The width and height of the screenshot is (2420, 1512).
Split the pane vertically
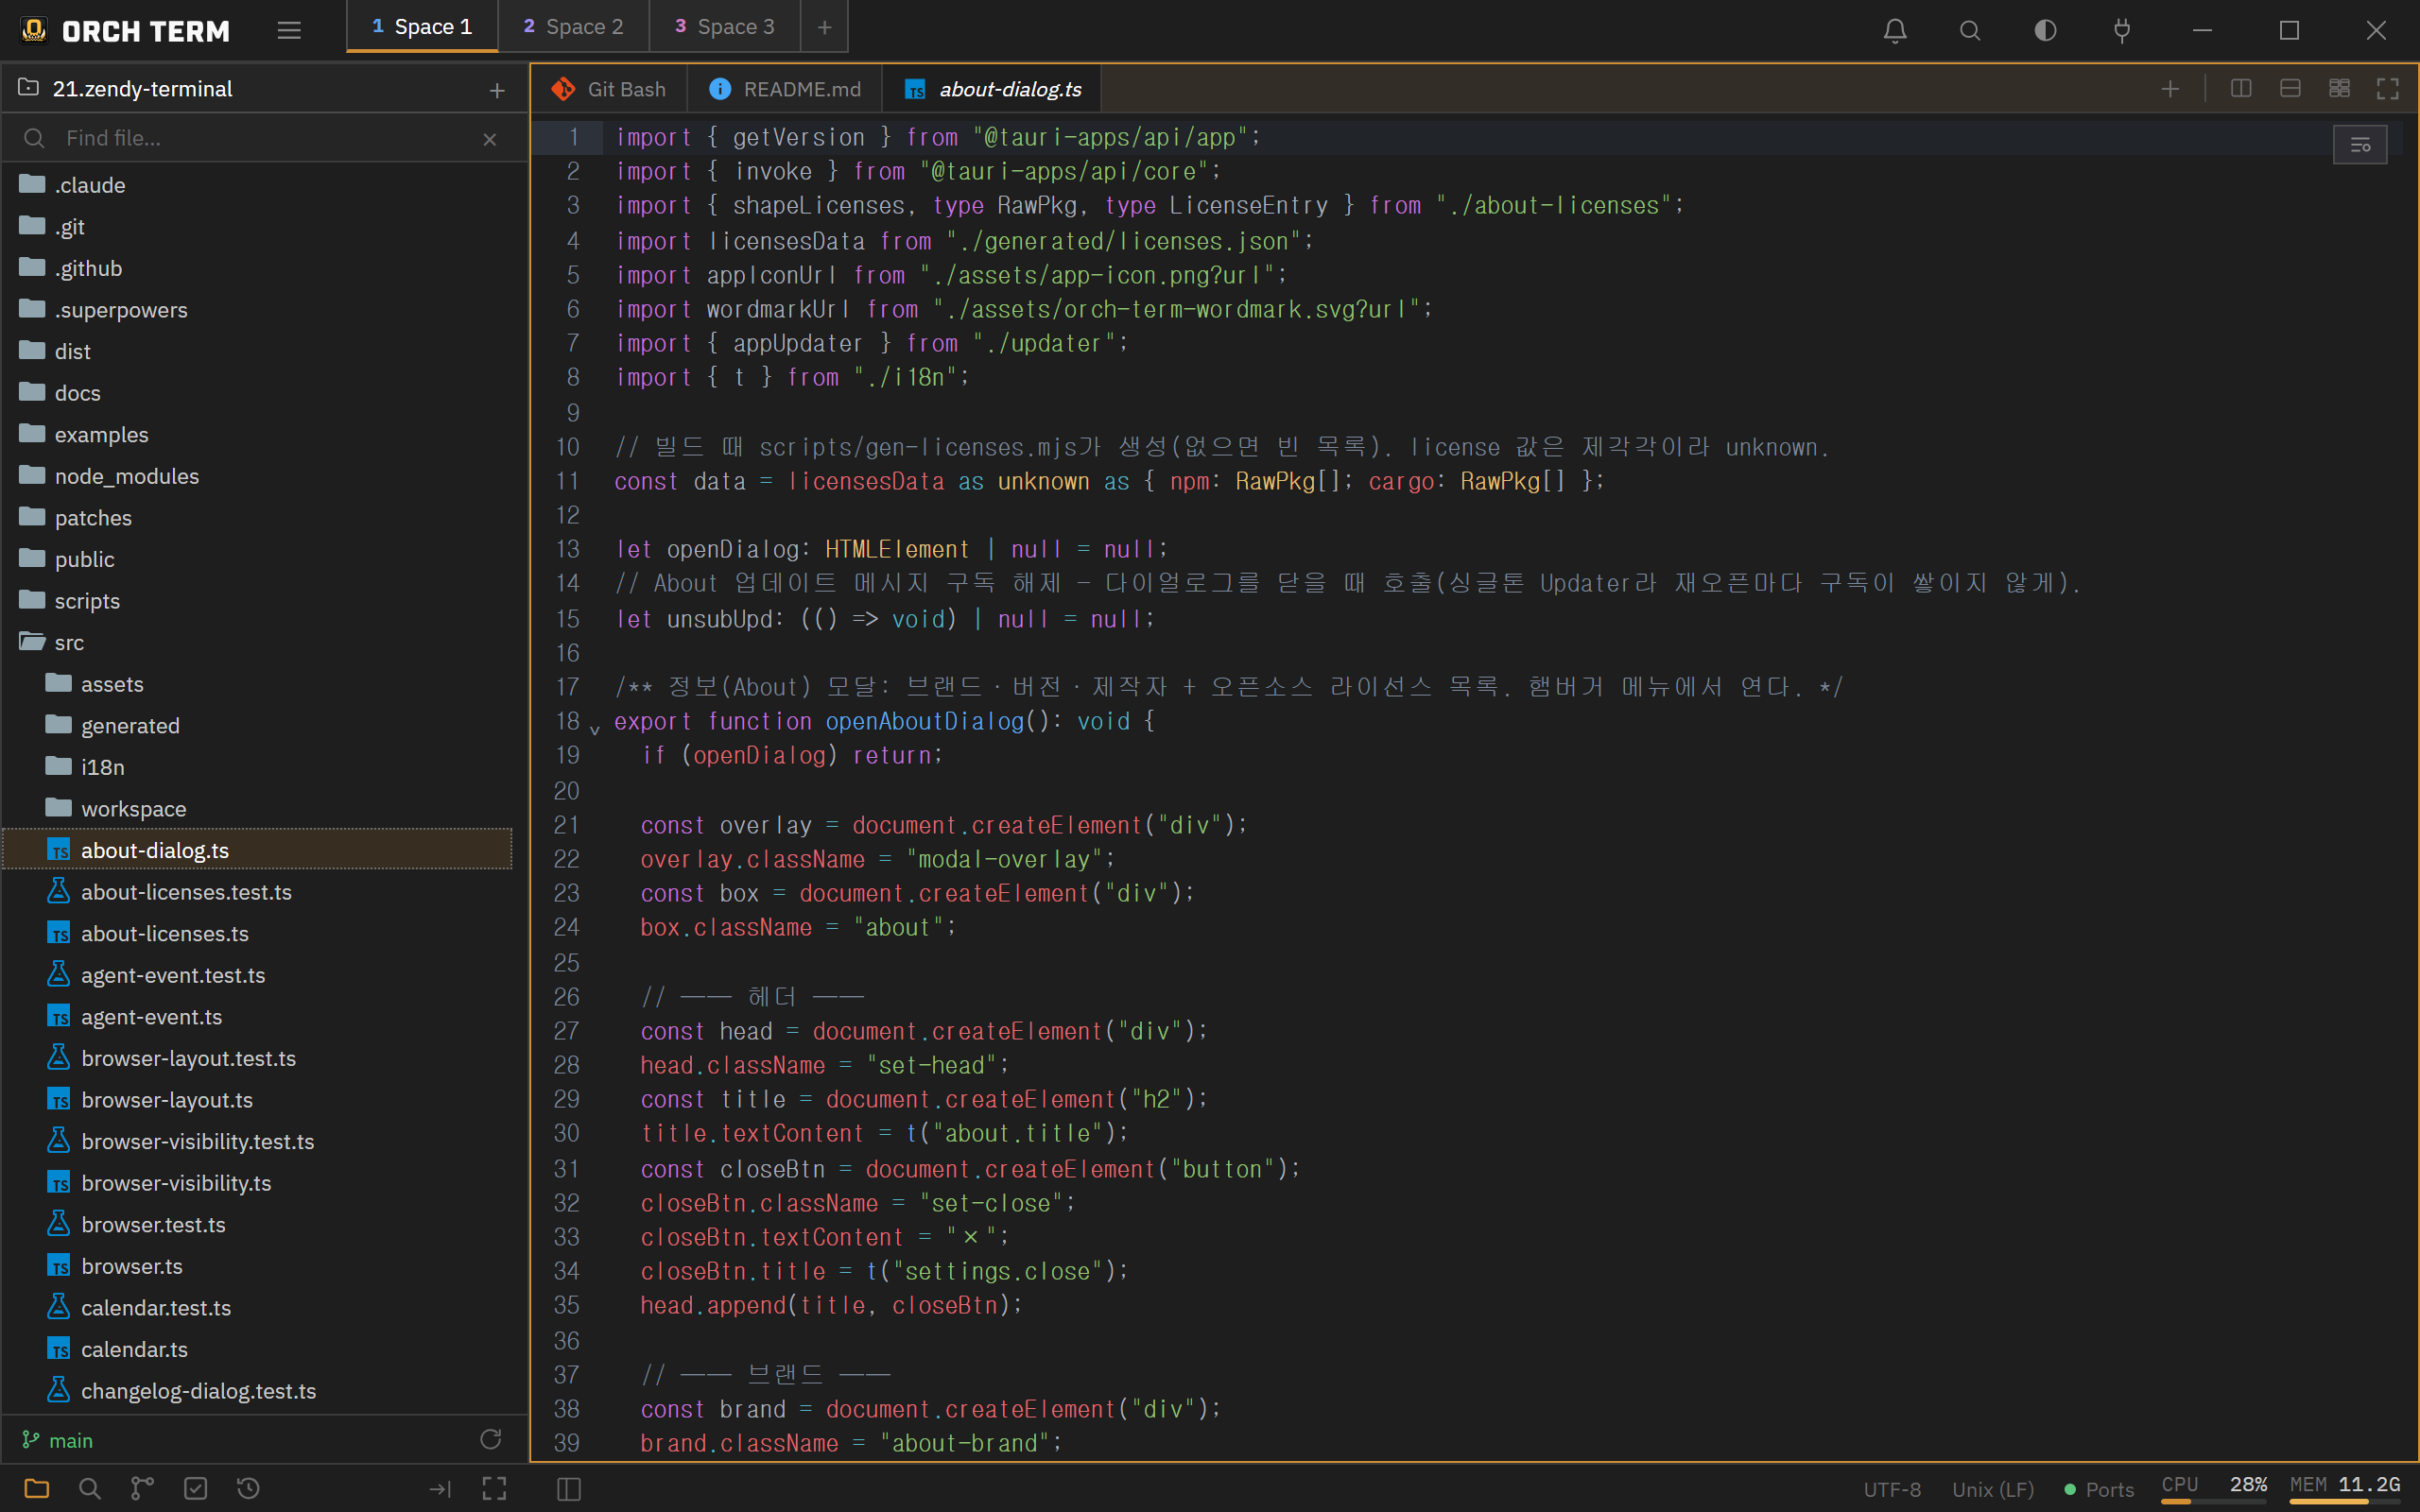point(2241,88)
